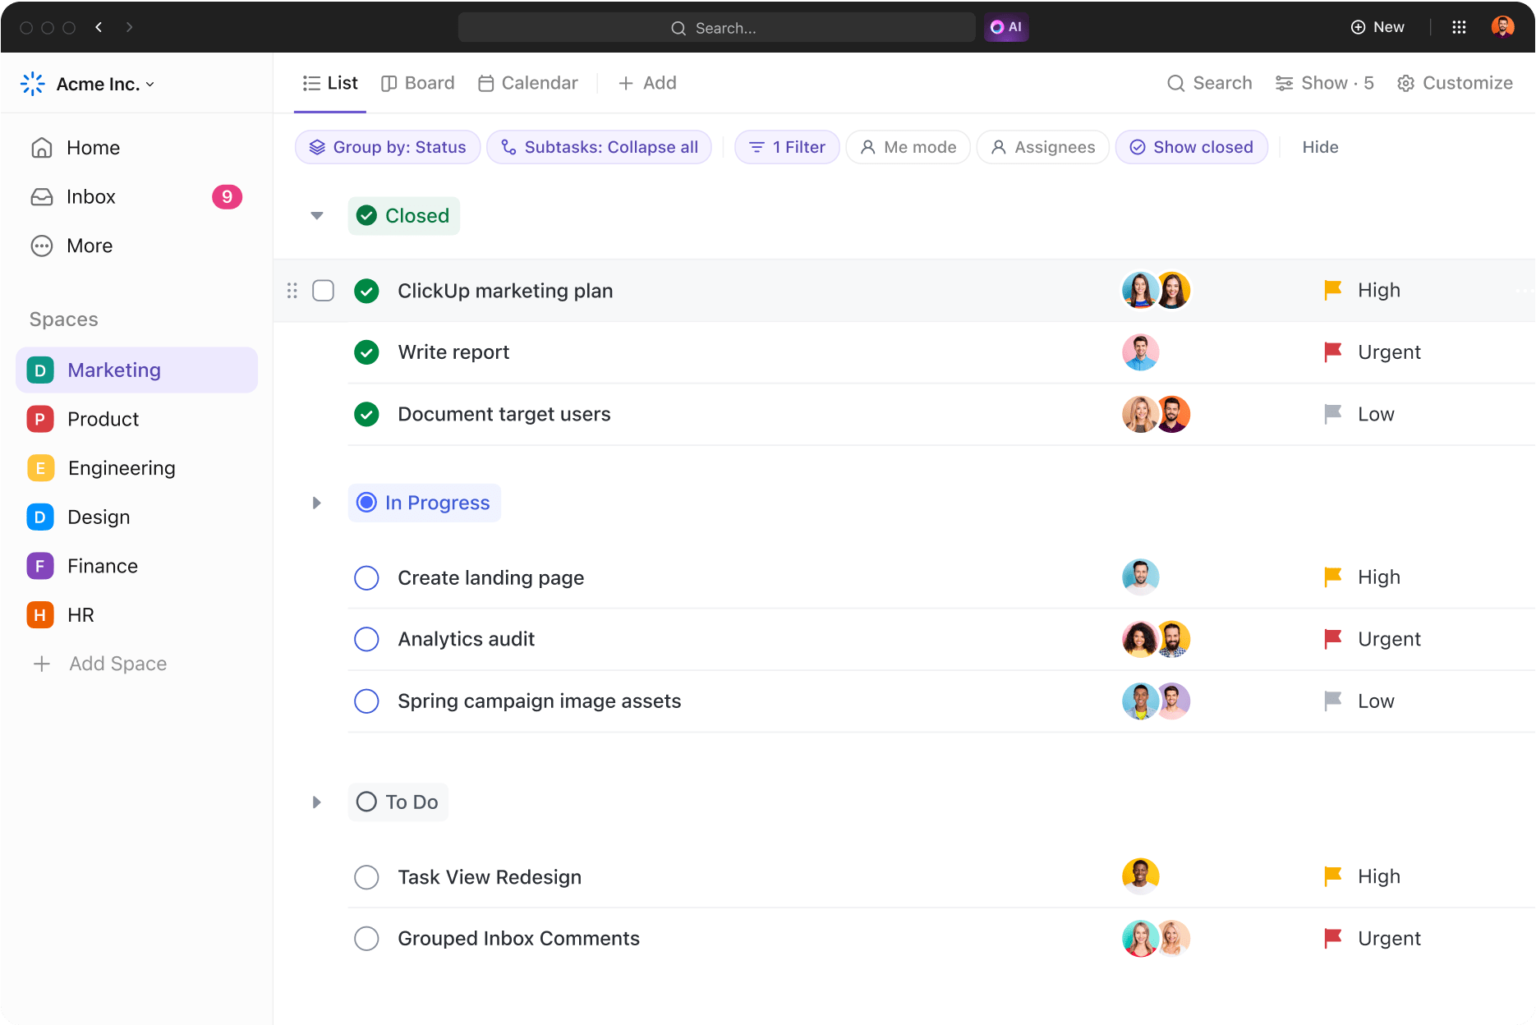Click the Customize gear icon

tap(1406, 83)
